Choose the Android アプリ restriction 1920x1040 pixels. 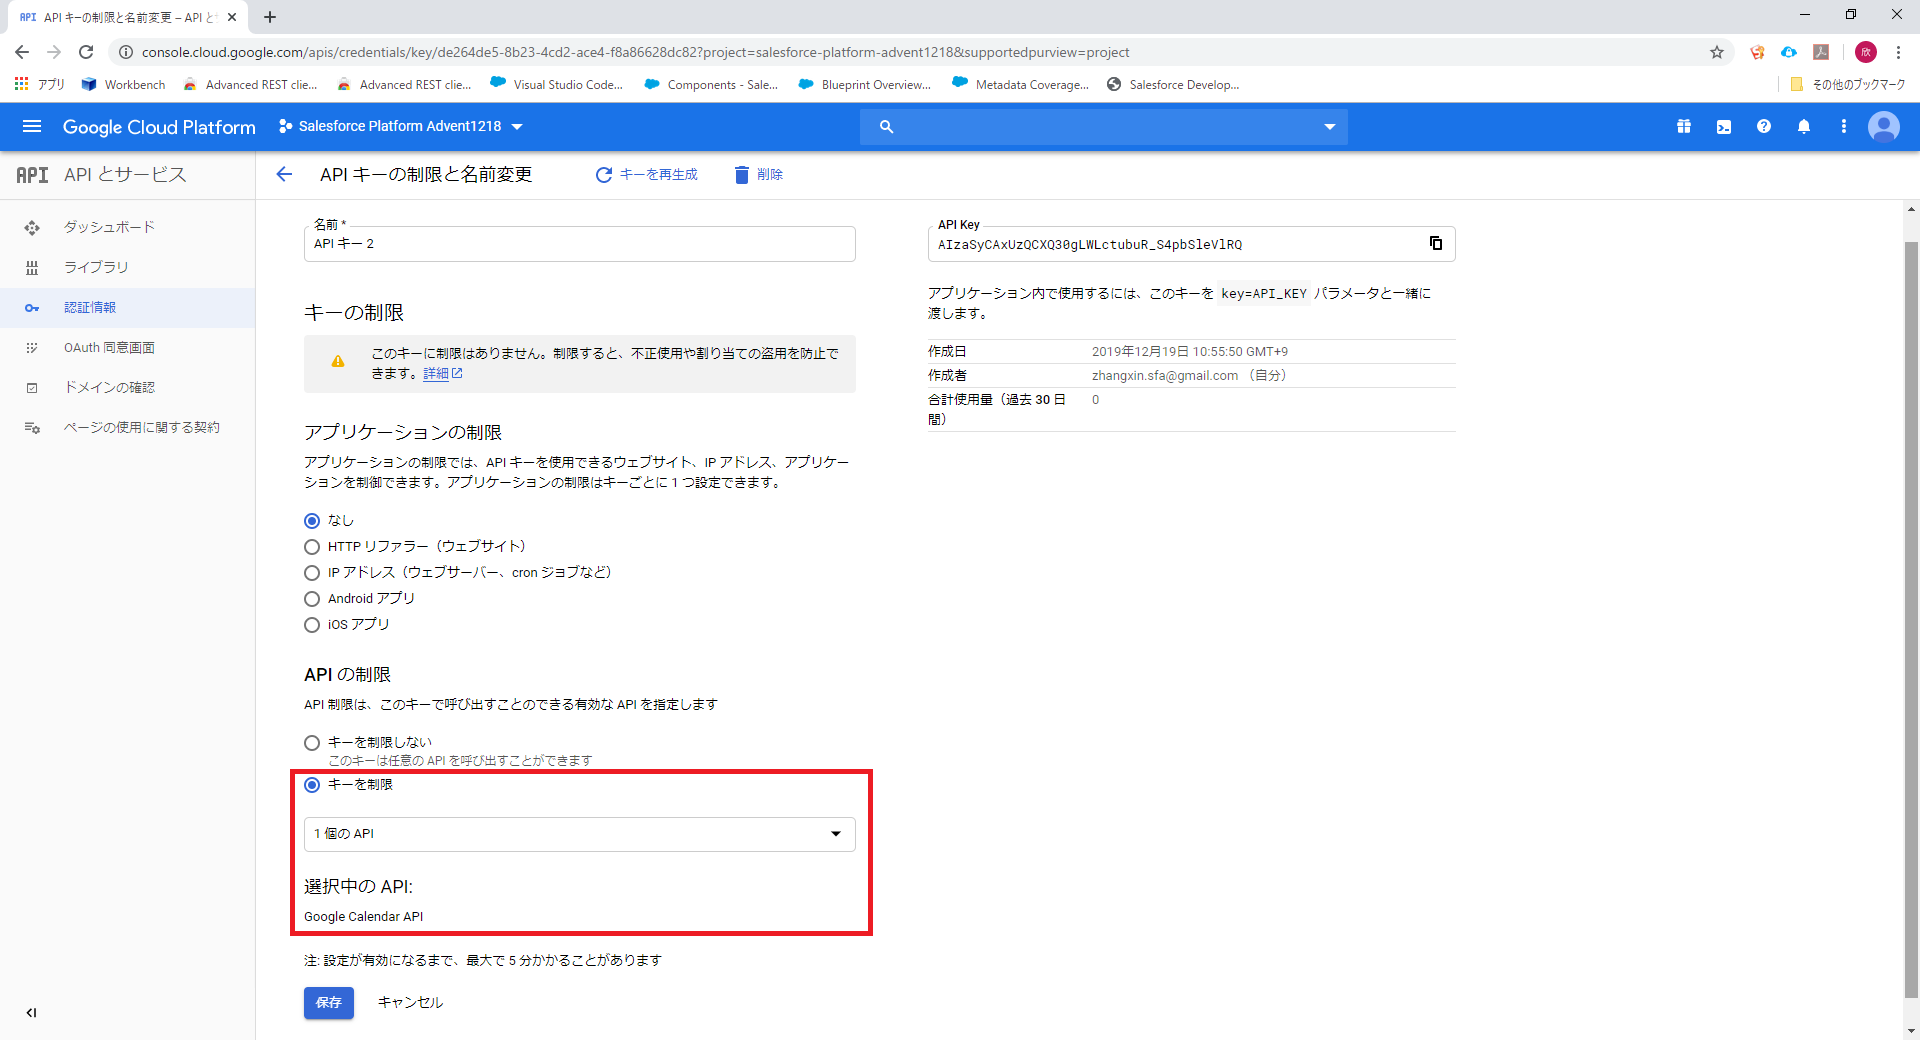click(x=312, y=599)
